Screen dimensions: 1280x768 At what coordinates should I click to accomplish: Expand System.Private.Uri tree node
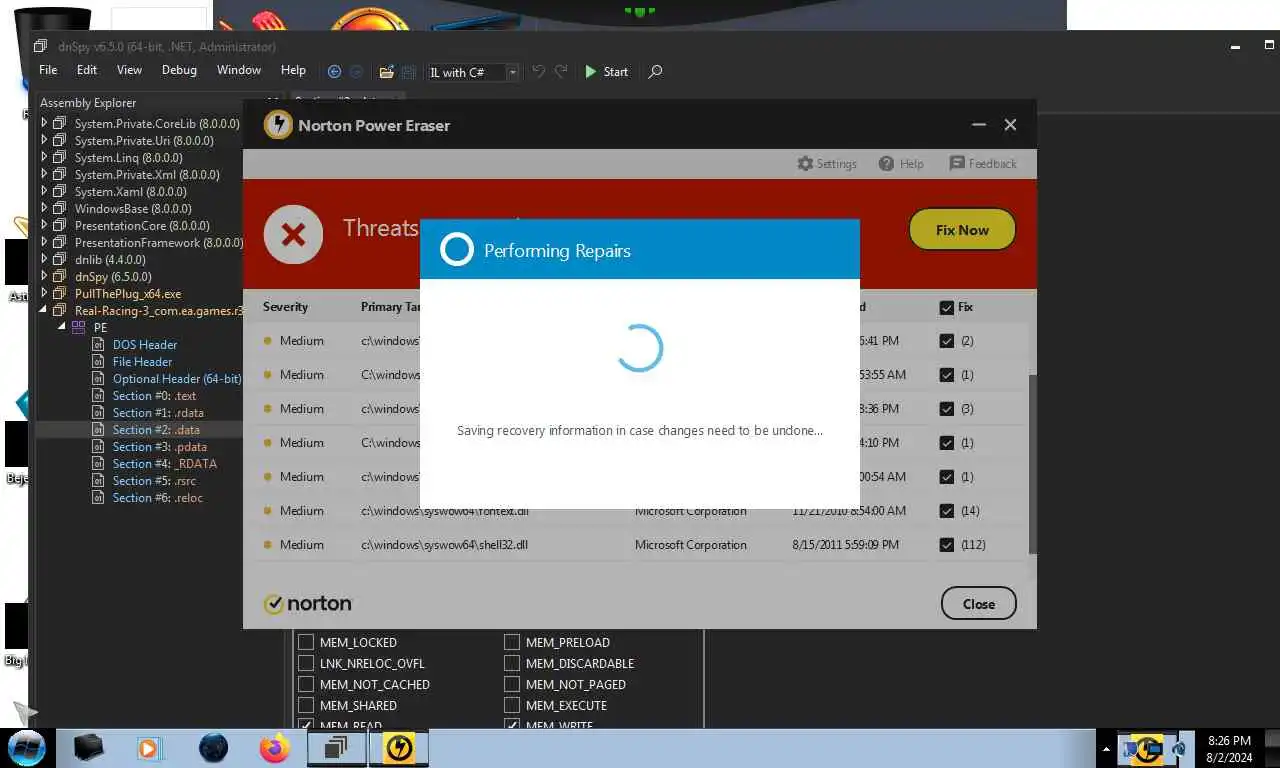tap(44, 140)
